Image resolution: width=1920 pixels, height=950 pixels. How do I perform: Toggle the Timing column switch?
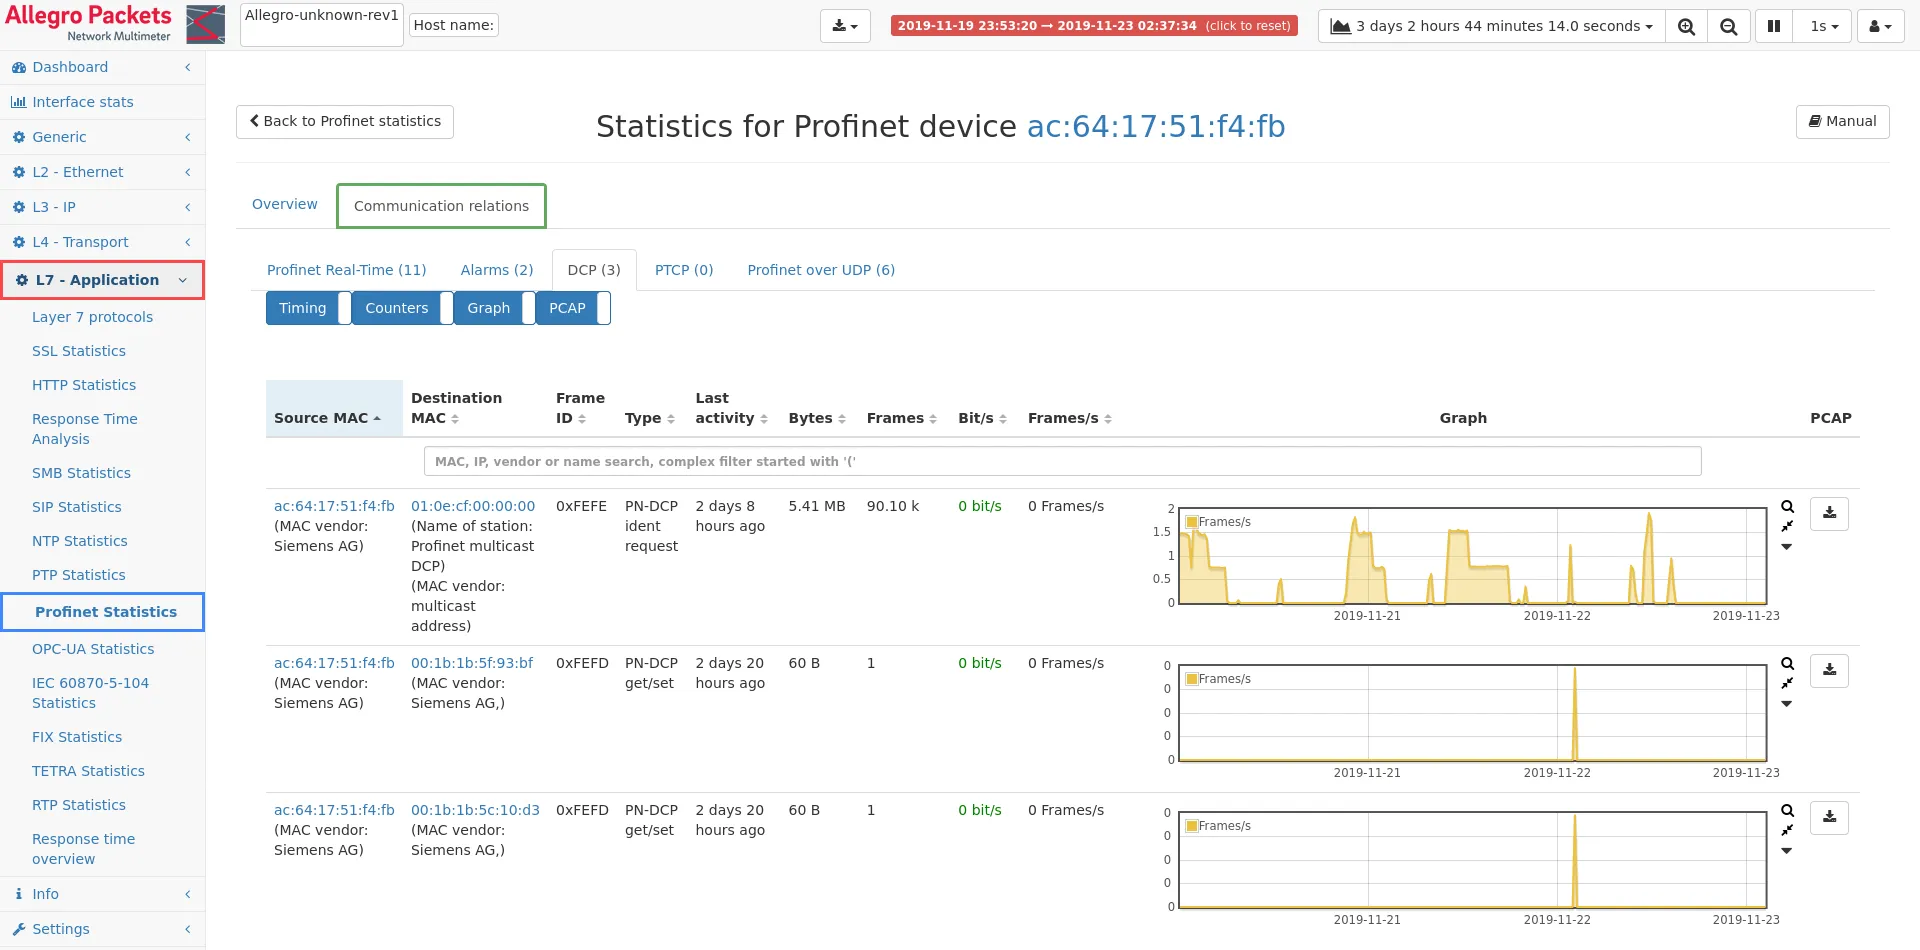[x=345, y=308]
